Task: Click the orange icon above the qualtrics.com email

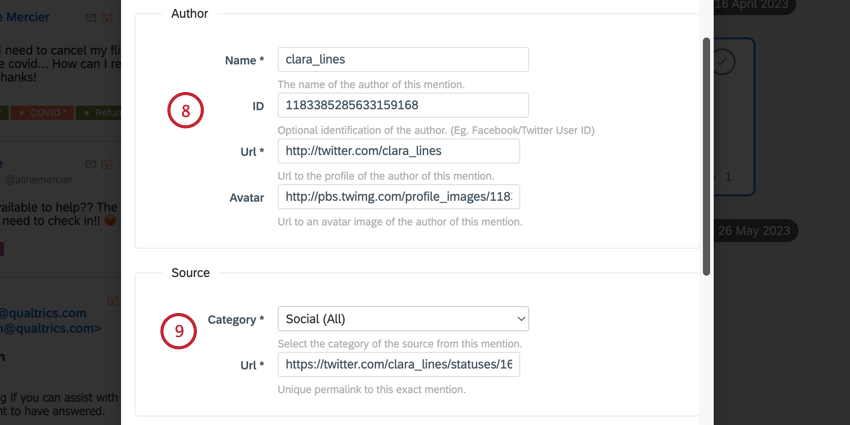Action: tap(112, 300)
